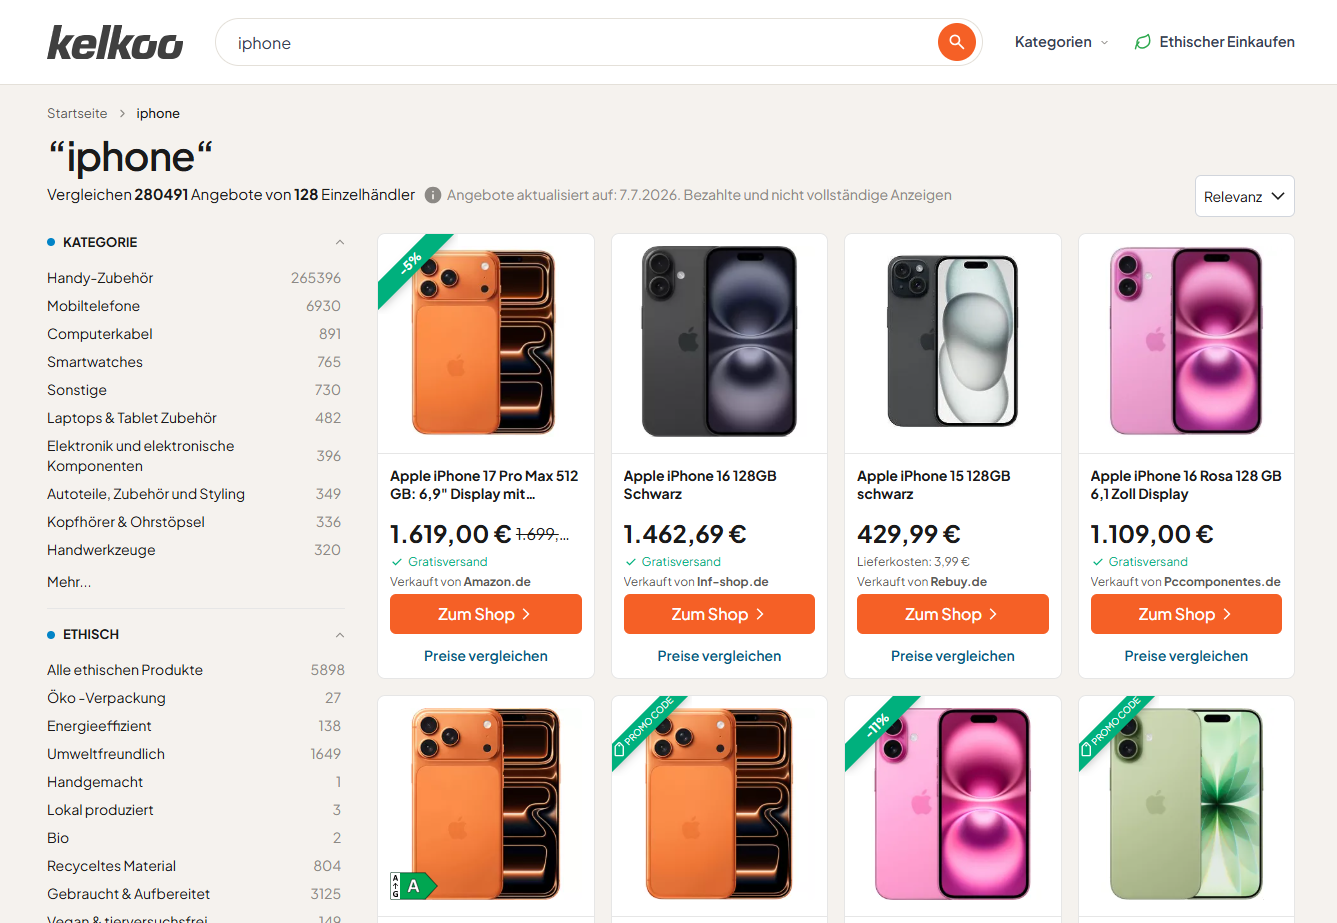
Task: Click the -5% discount ribbon on iPhone 17
Action: click(x=412, y=266)
